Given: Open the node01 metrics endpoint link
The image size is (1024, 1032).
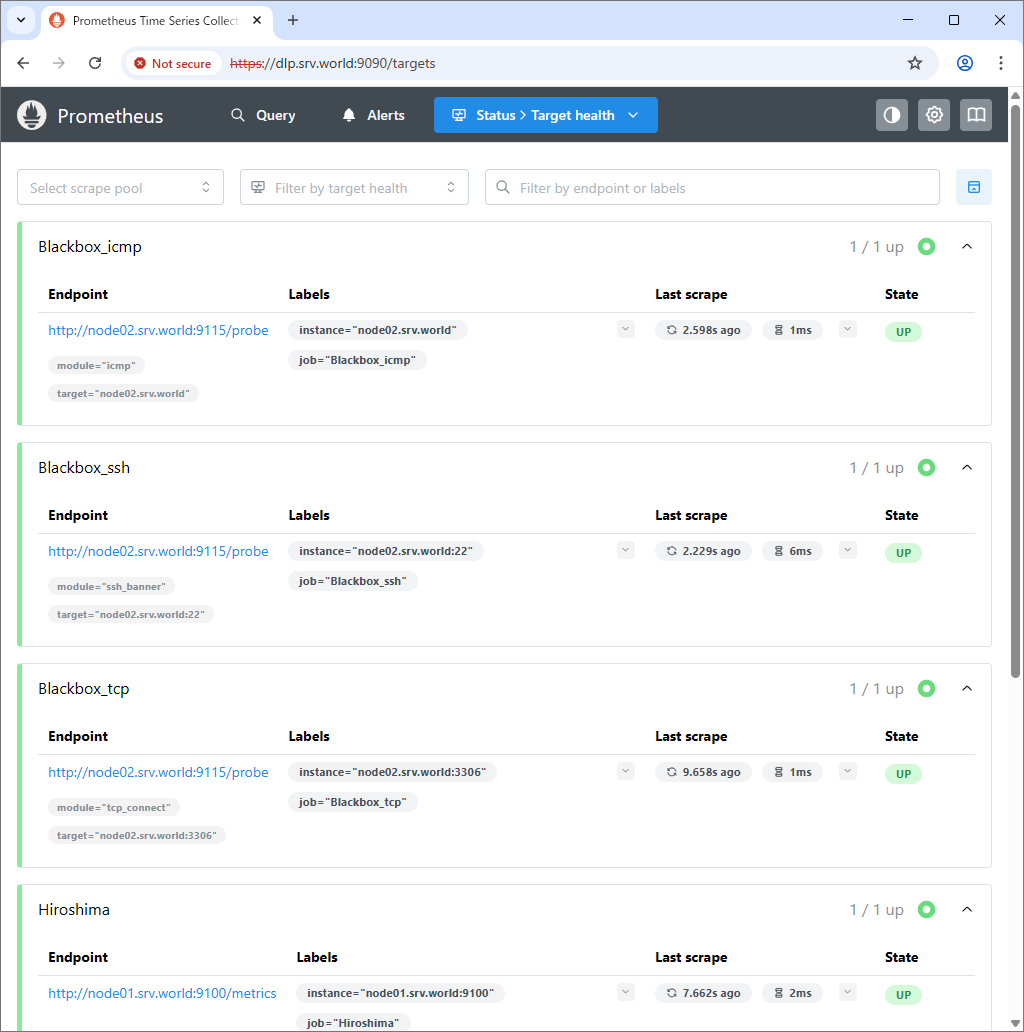Looking at the screenshot, I should click(x=162, y=994).
